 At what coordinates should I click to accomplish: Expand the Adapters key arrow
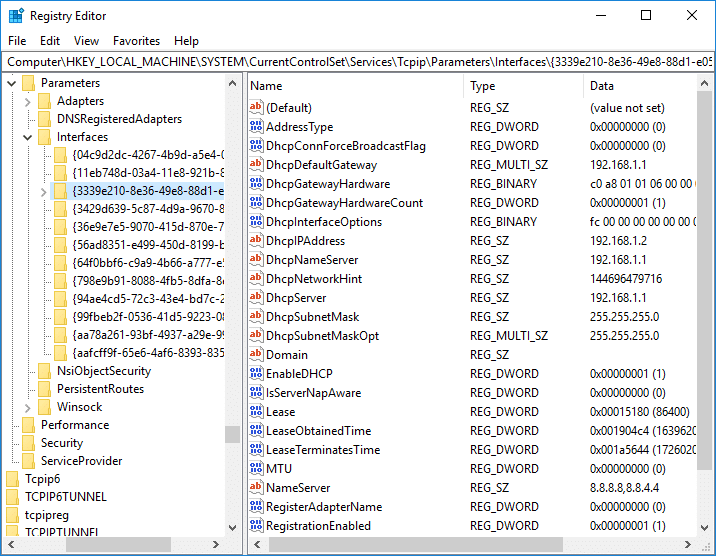click(27, 101)
